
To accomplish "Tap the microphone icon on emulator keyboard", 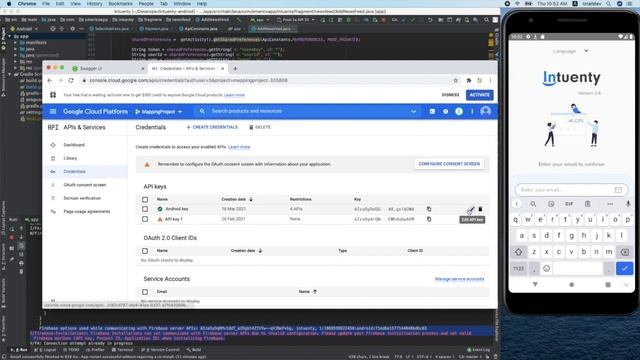I will [x=628, y=204].
